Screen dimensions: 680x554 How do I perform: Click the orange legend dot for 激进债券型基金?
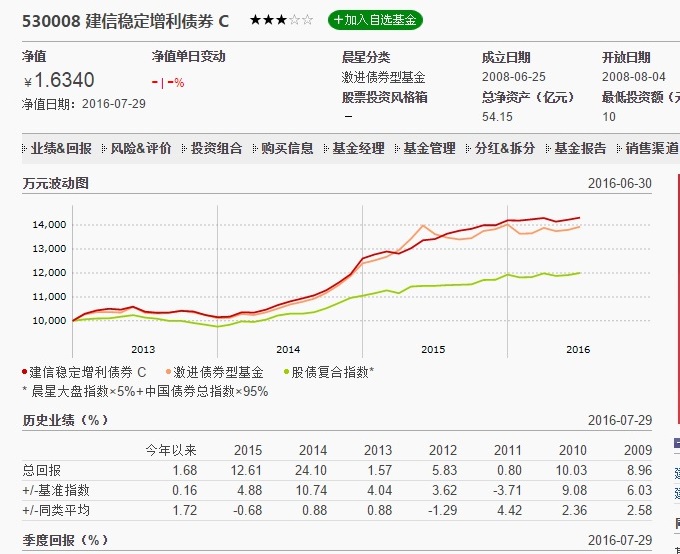pos(168,372)
